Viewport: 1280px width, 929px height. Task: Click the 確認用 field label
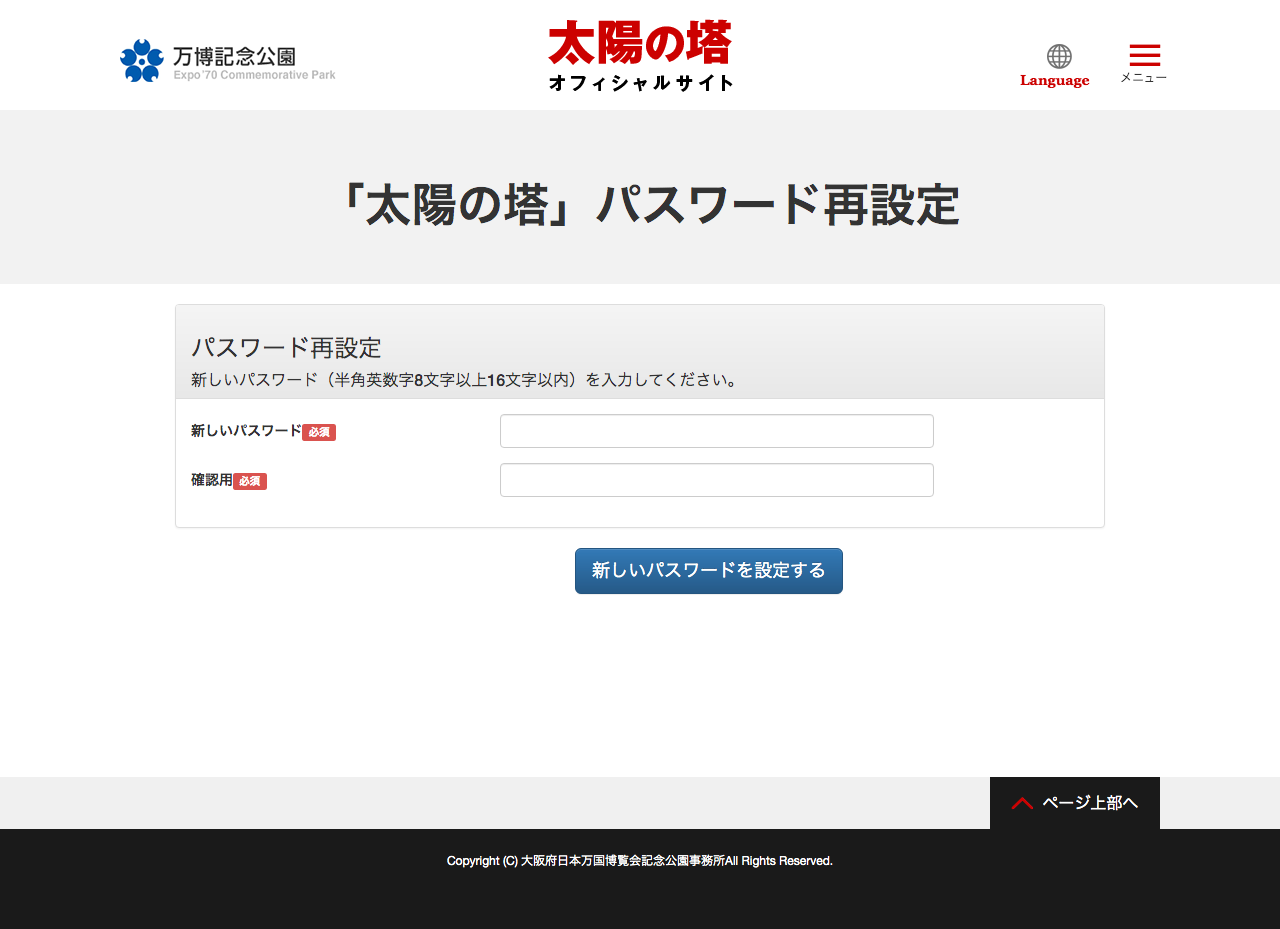point(212,480)
